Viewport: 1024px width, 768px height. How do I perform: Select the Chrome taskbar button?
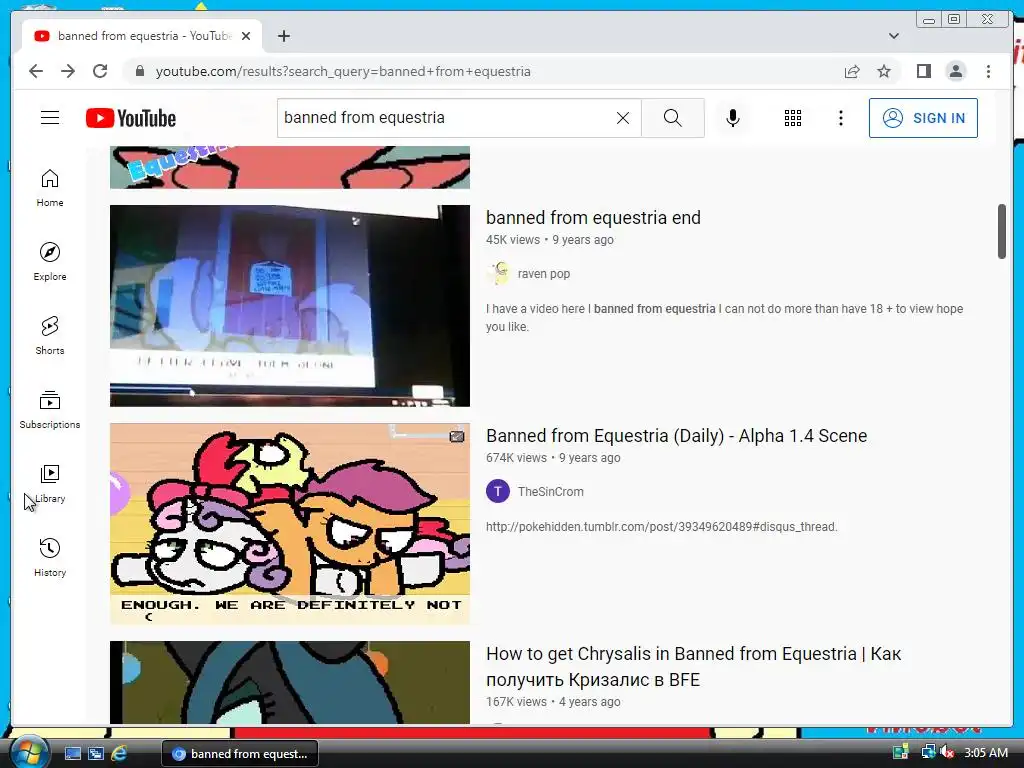[240, 754]
